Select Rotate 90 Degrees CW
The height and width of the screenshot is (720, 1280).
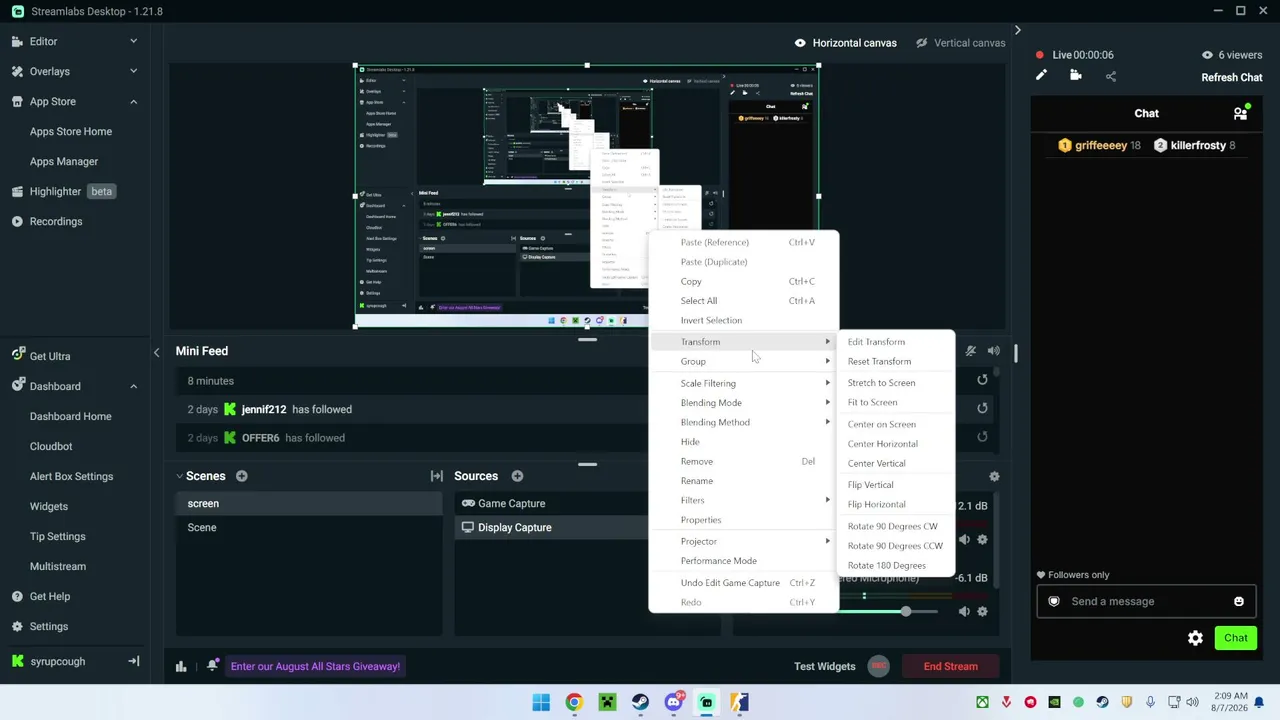pyautogui.click(x=894, y=526)
